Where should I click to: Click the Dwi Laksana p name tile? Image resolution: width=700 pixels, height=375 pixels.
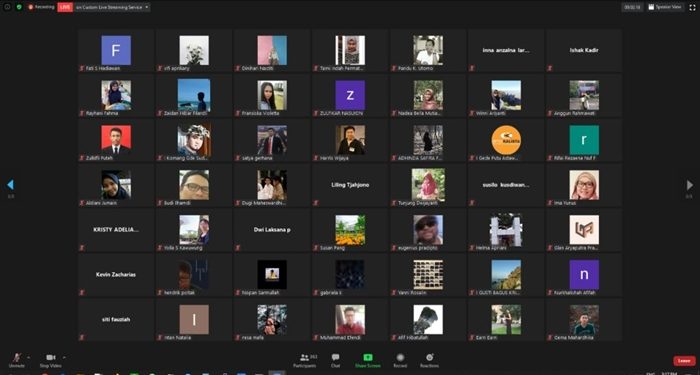click(272, 230)
